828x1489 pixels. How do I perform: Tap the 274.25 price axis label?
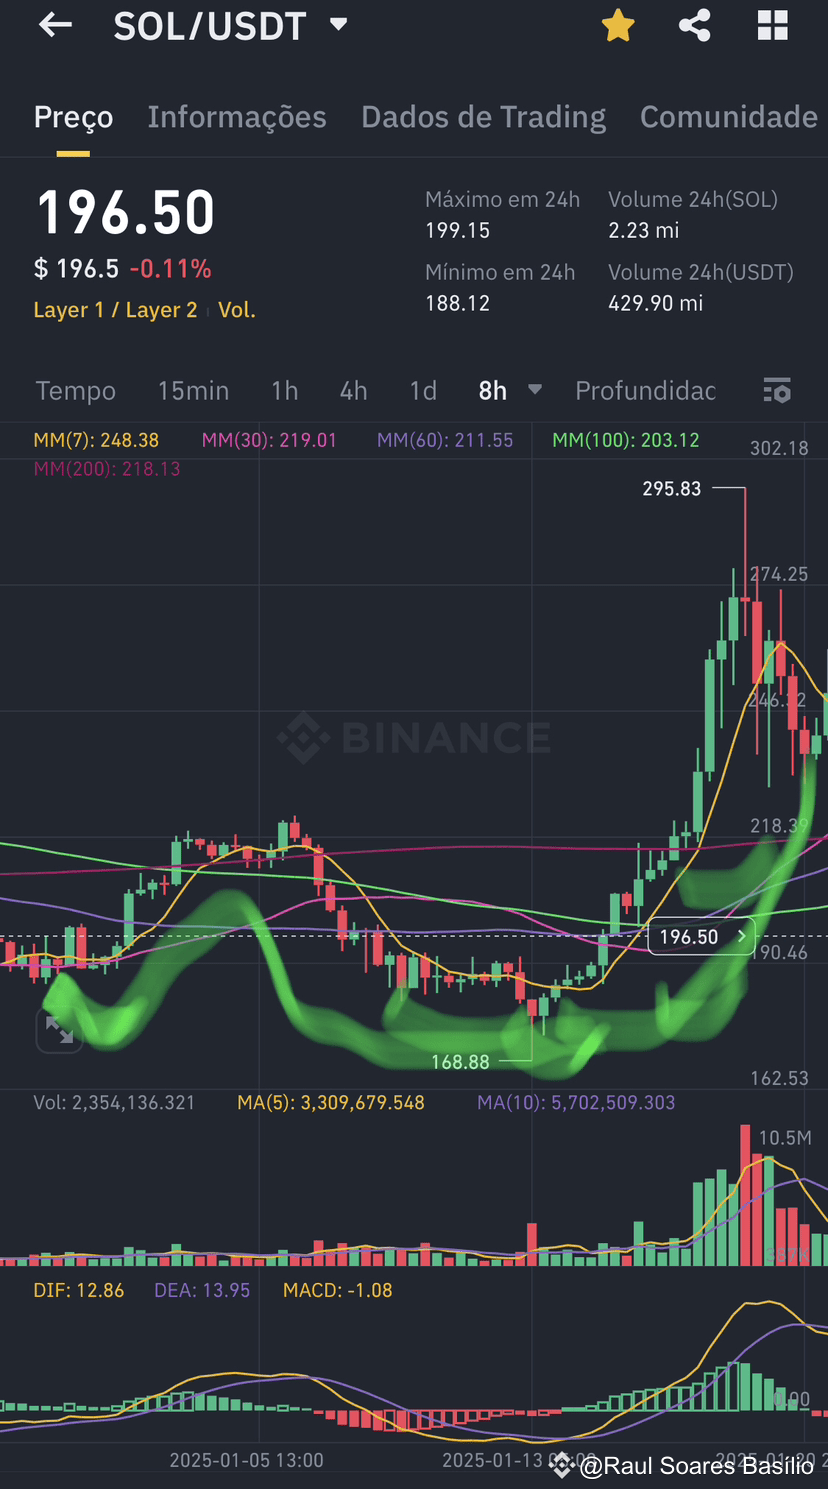click(779, 574)
